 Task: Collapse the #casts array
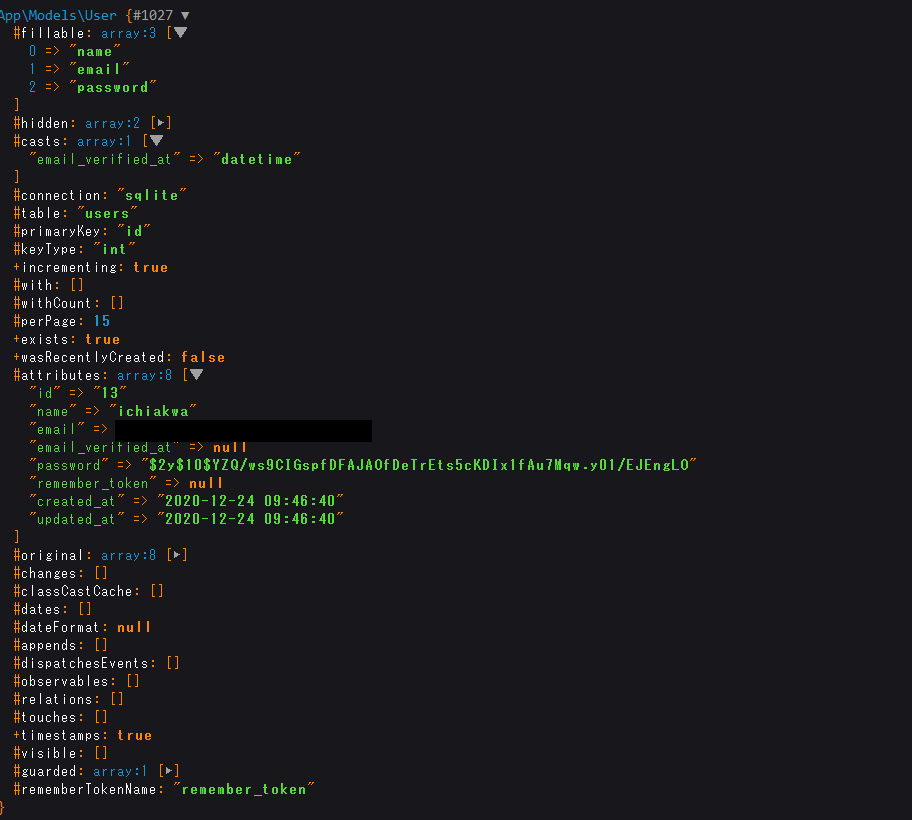click(156, 140)
